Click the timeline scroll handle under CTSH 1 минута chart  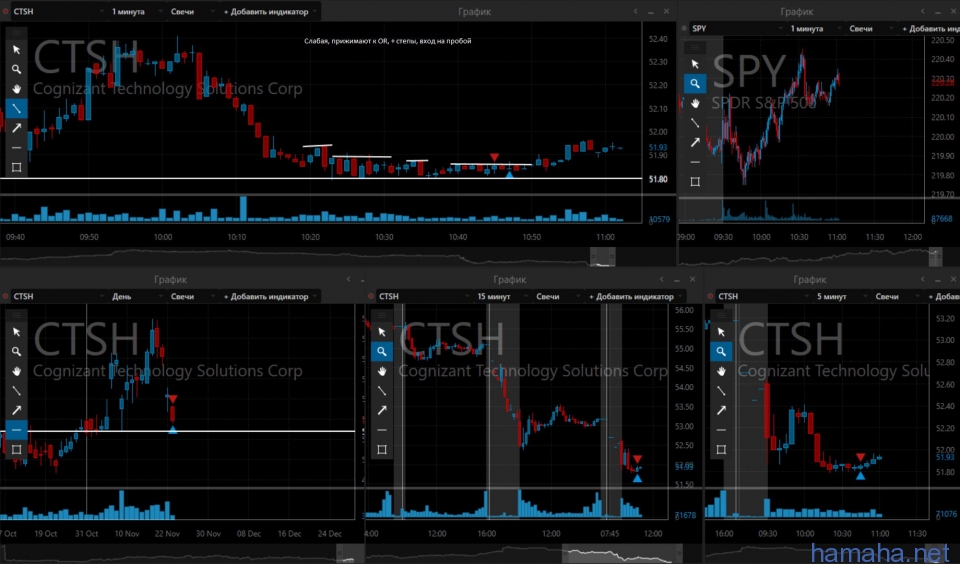tap(602, 257)
